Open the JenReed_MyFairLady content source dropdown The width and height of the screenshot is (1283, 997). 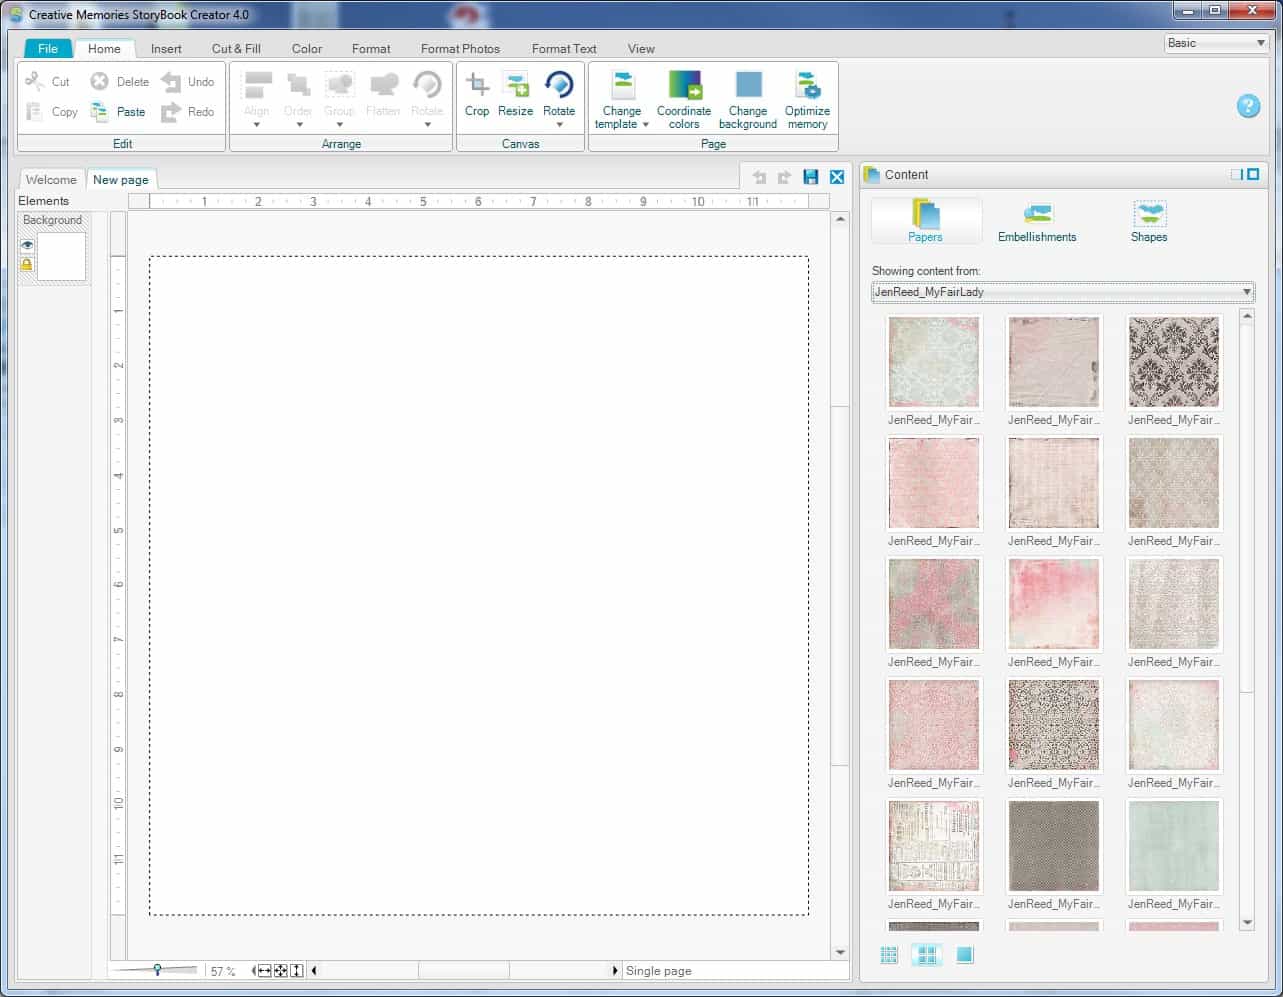point(1063,292)
